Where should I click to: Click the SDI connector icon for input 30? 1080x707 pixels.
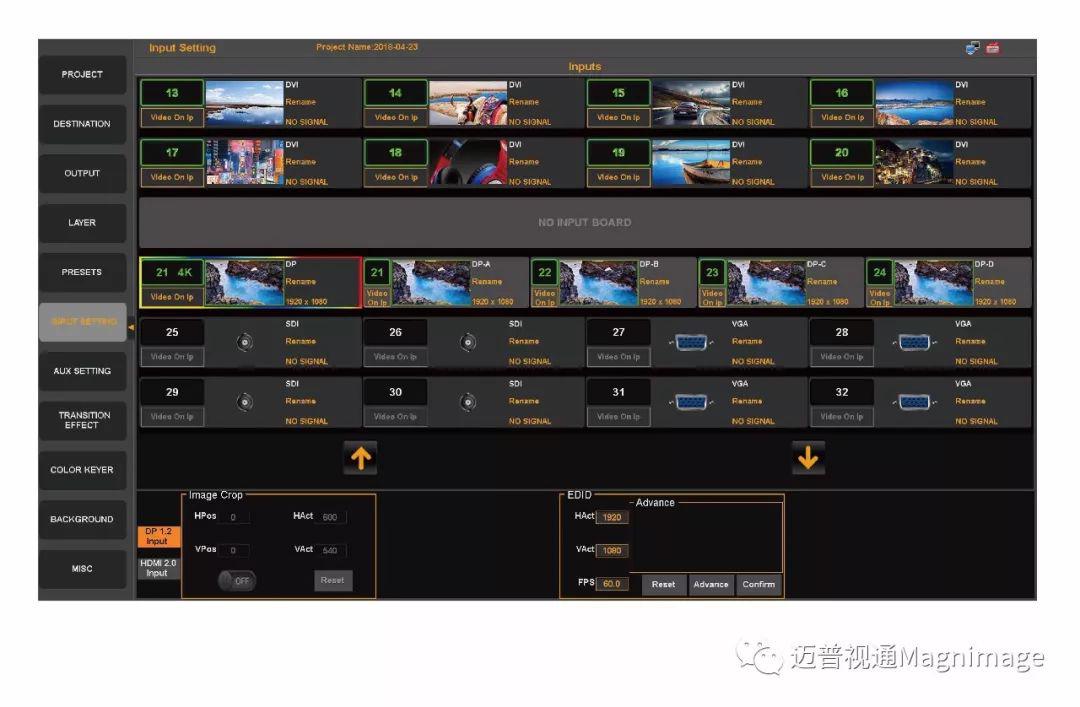(x=467, y=402)
